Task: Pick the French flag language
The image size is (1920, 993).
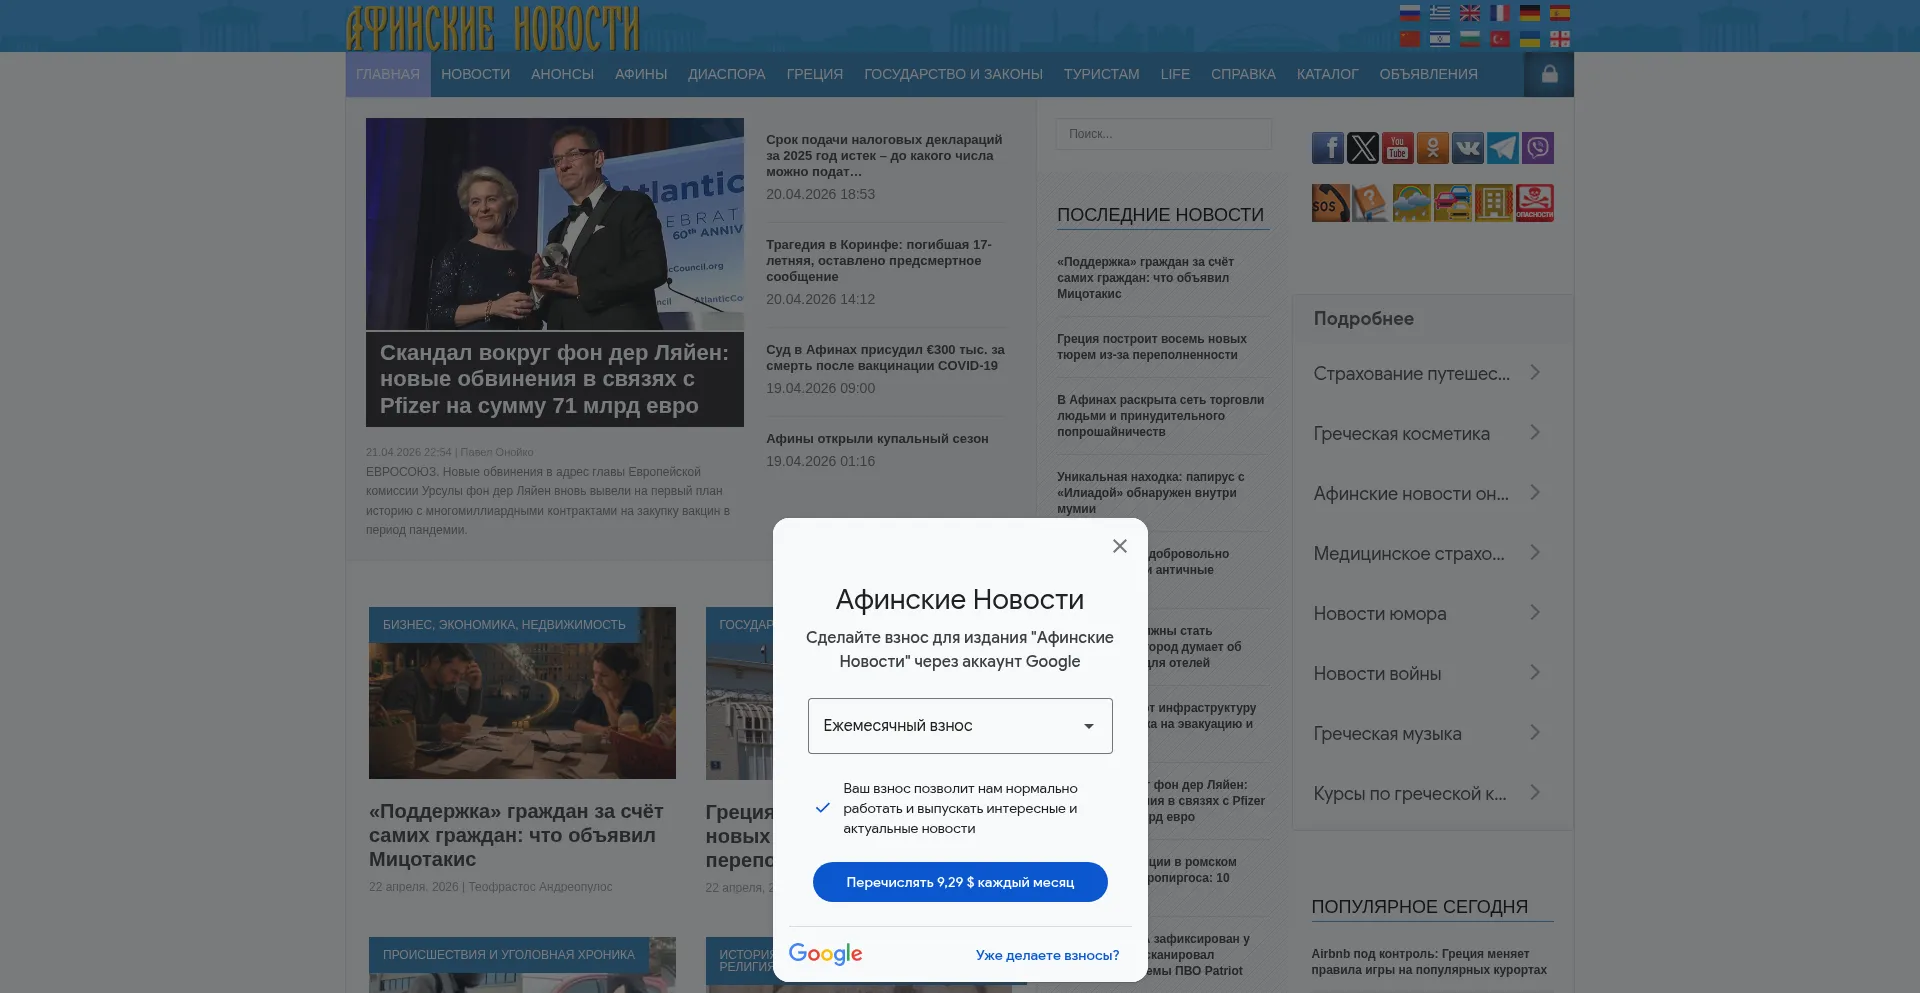Action: point(1500,13)
